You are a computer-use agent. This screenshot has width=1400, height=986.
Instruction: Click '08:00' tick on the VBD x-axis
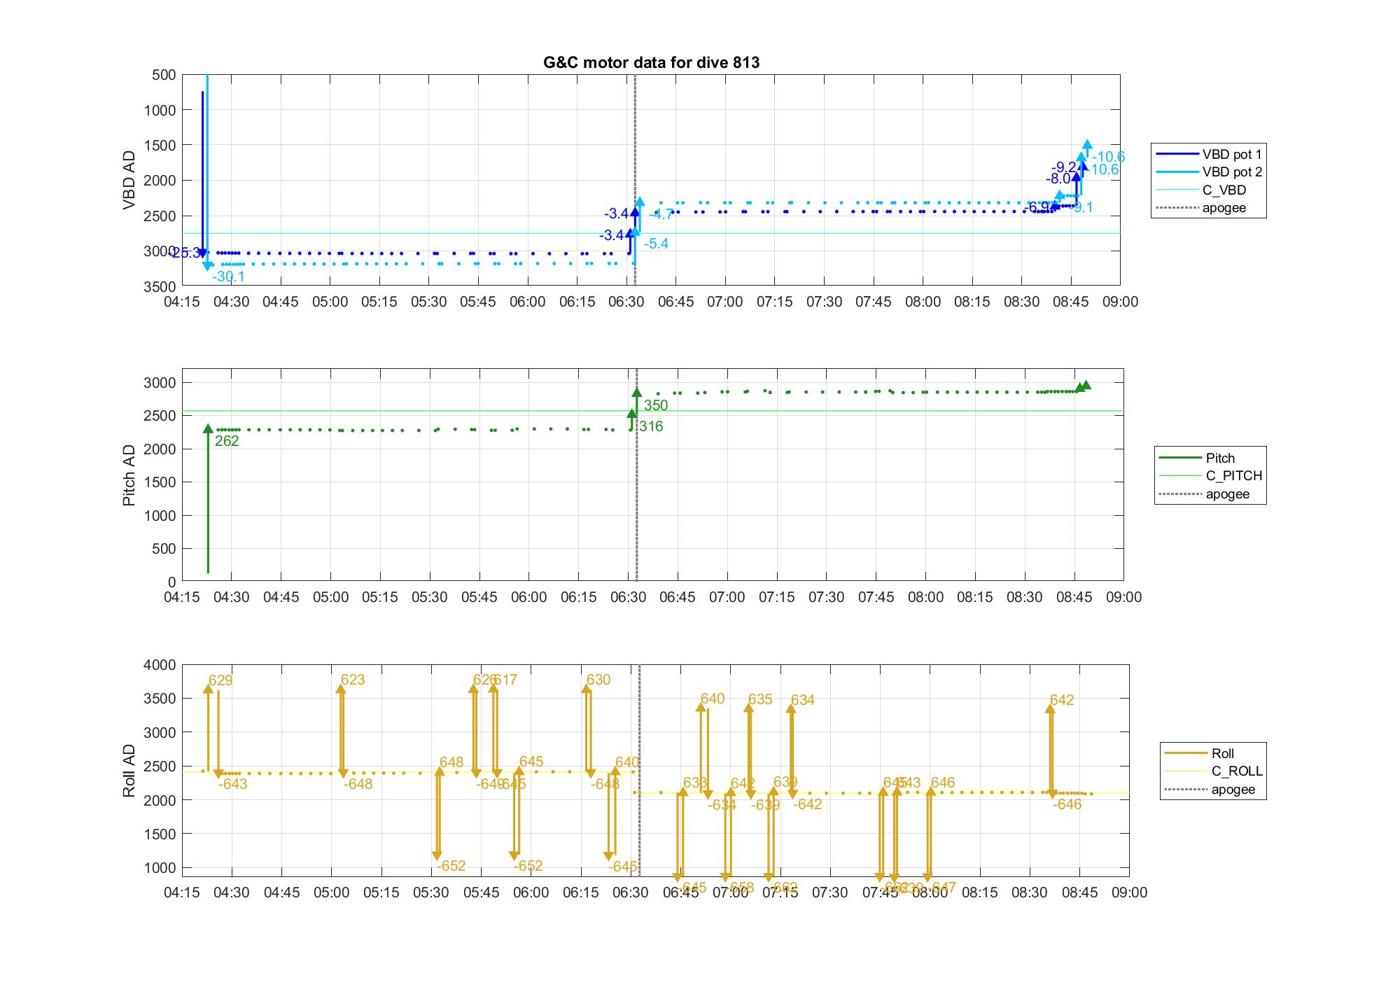[923, 302]
